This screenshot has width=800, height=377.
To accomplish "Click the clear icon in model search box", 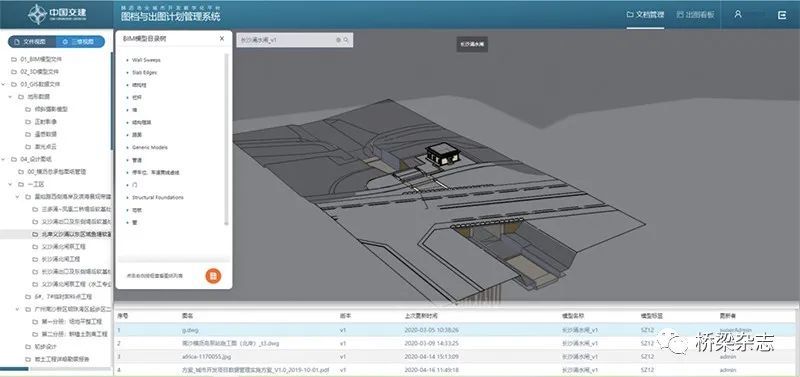I will coord(338,40).
